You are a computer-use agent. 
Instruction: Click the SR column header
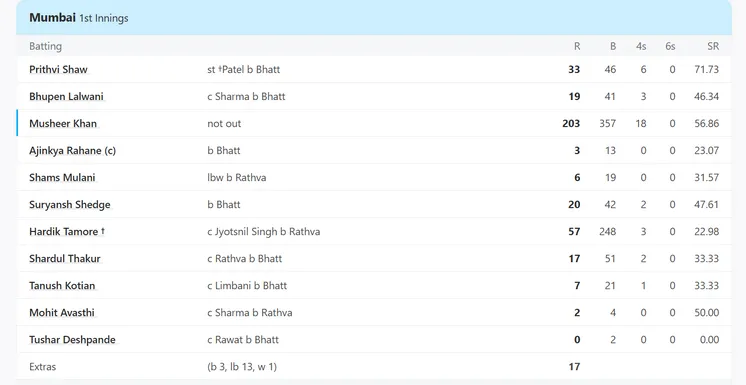tap(713, 46)
